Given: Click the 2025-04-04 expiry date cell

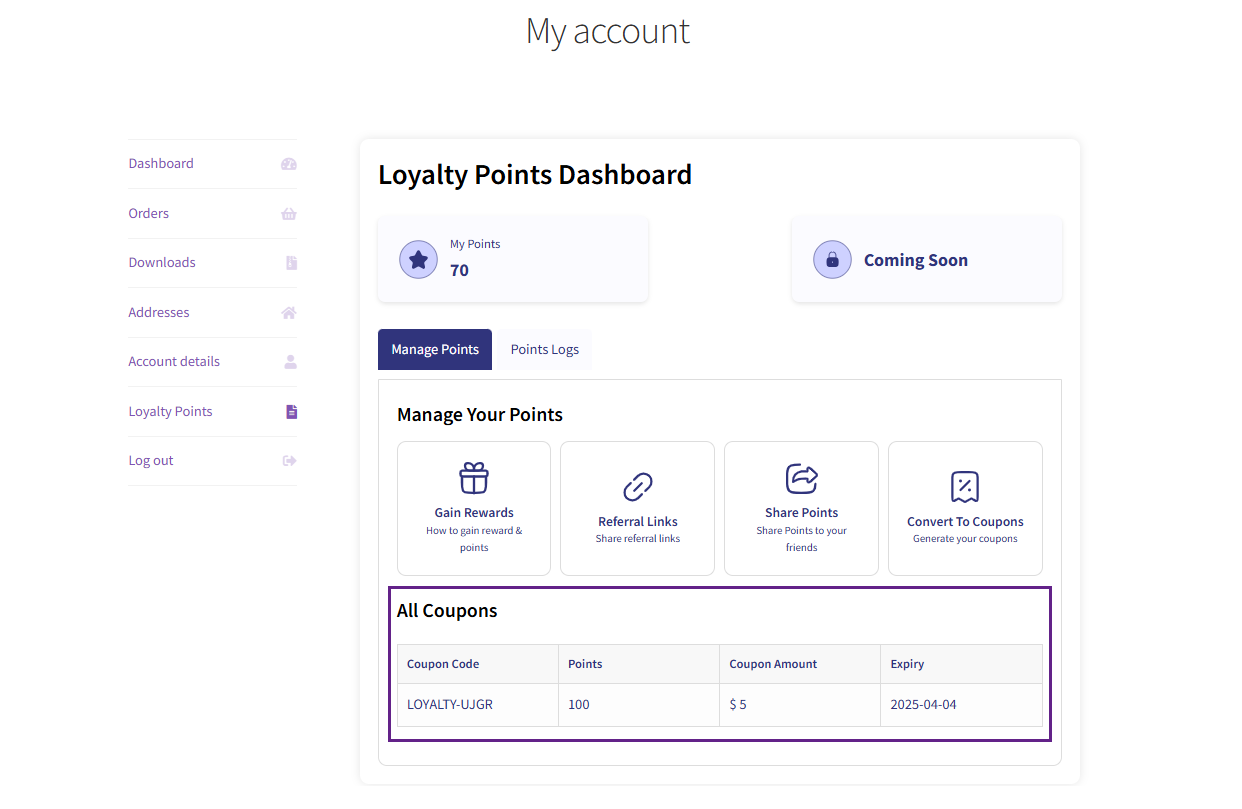Looking at the screenshot, I should pyautogui.click(x=961, y=705).
